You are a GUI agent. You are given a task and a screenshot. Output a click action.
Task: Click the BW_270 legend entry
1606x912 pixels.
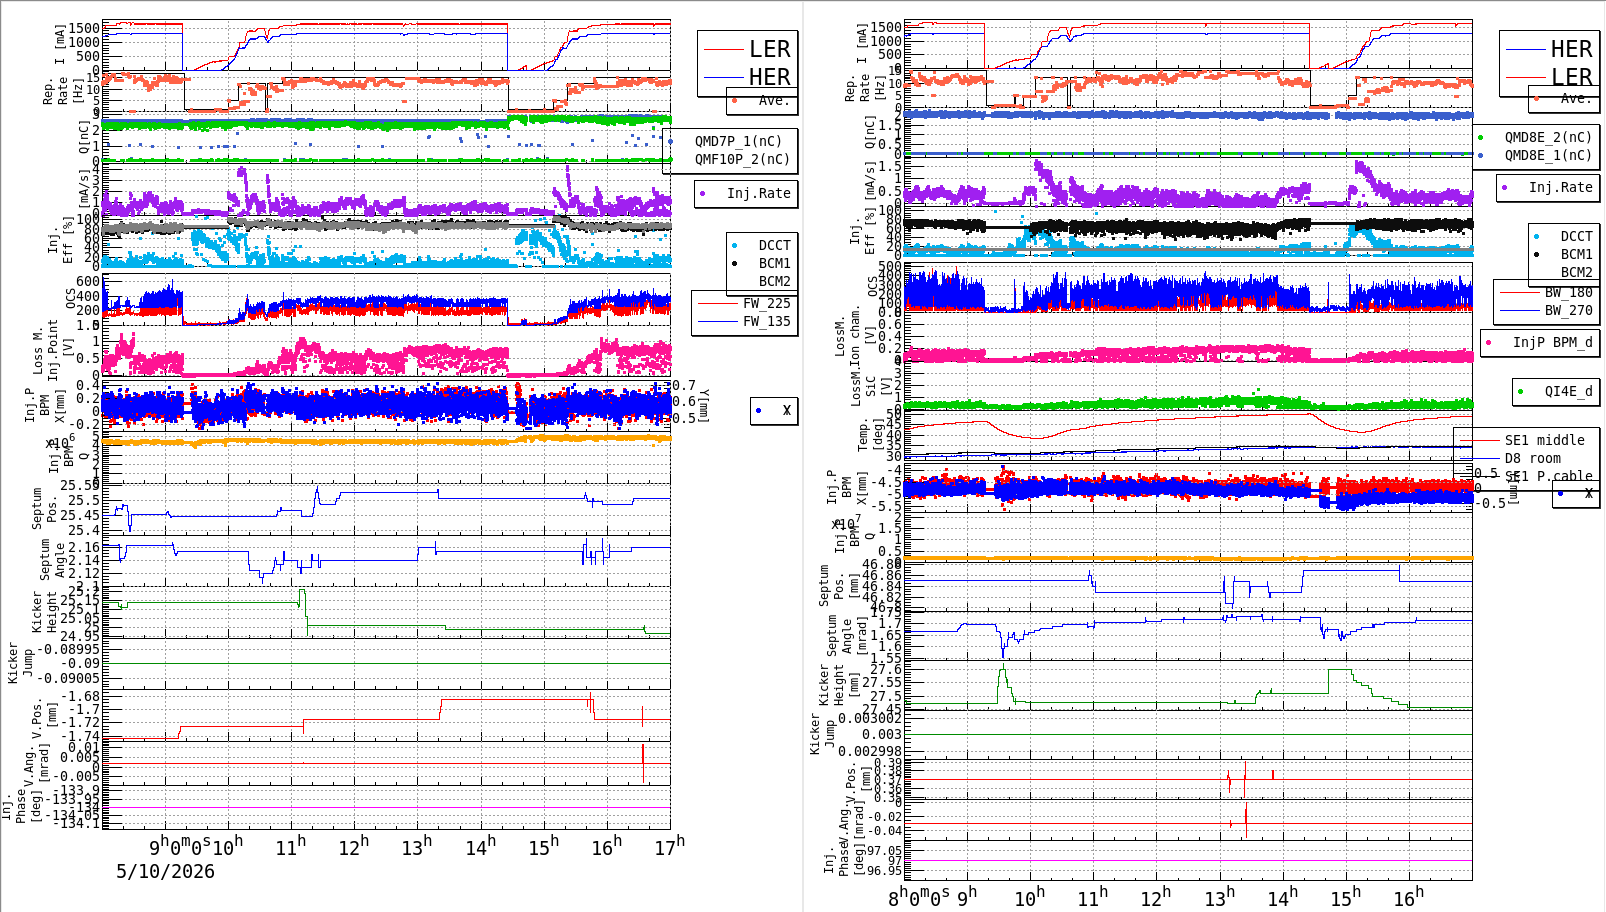[1568, 310]
